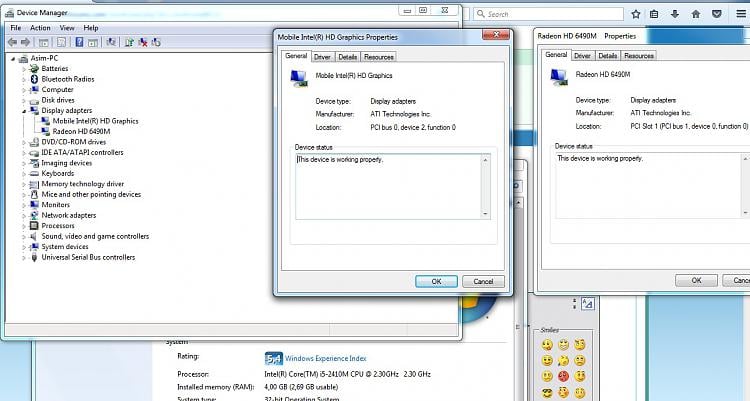The image size is (750, 401).
Task: Switch to Driver tab in Radeon HD 6490M Properties
Action: point(582,56)
